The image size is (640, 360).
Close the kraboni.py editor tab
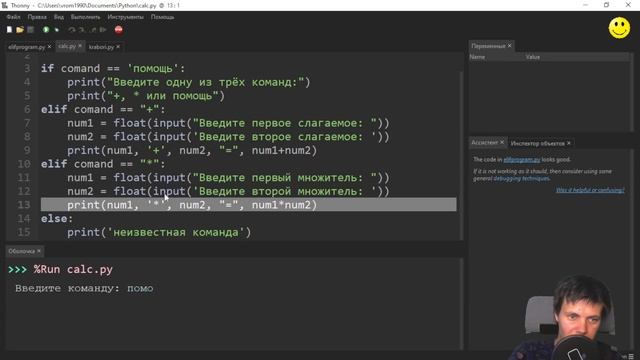pyautogui.click(x=118, y=47)
